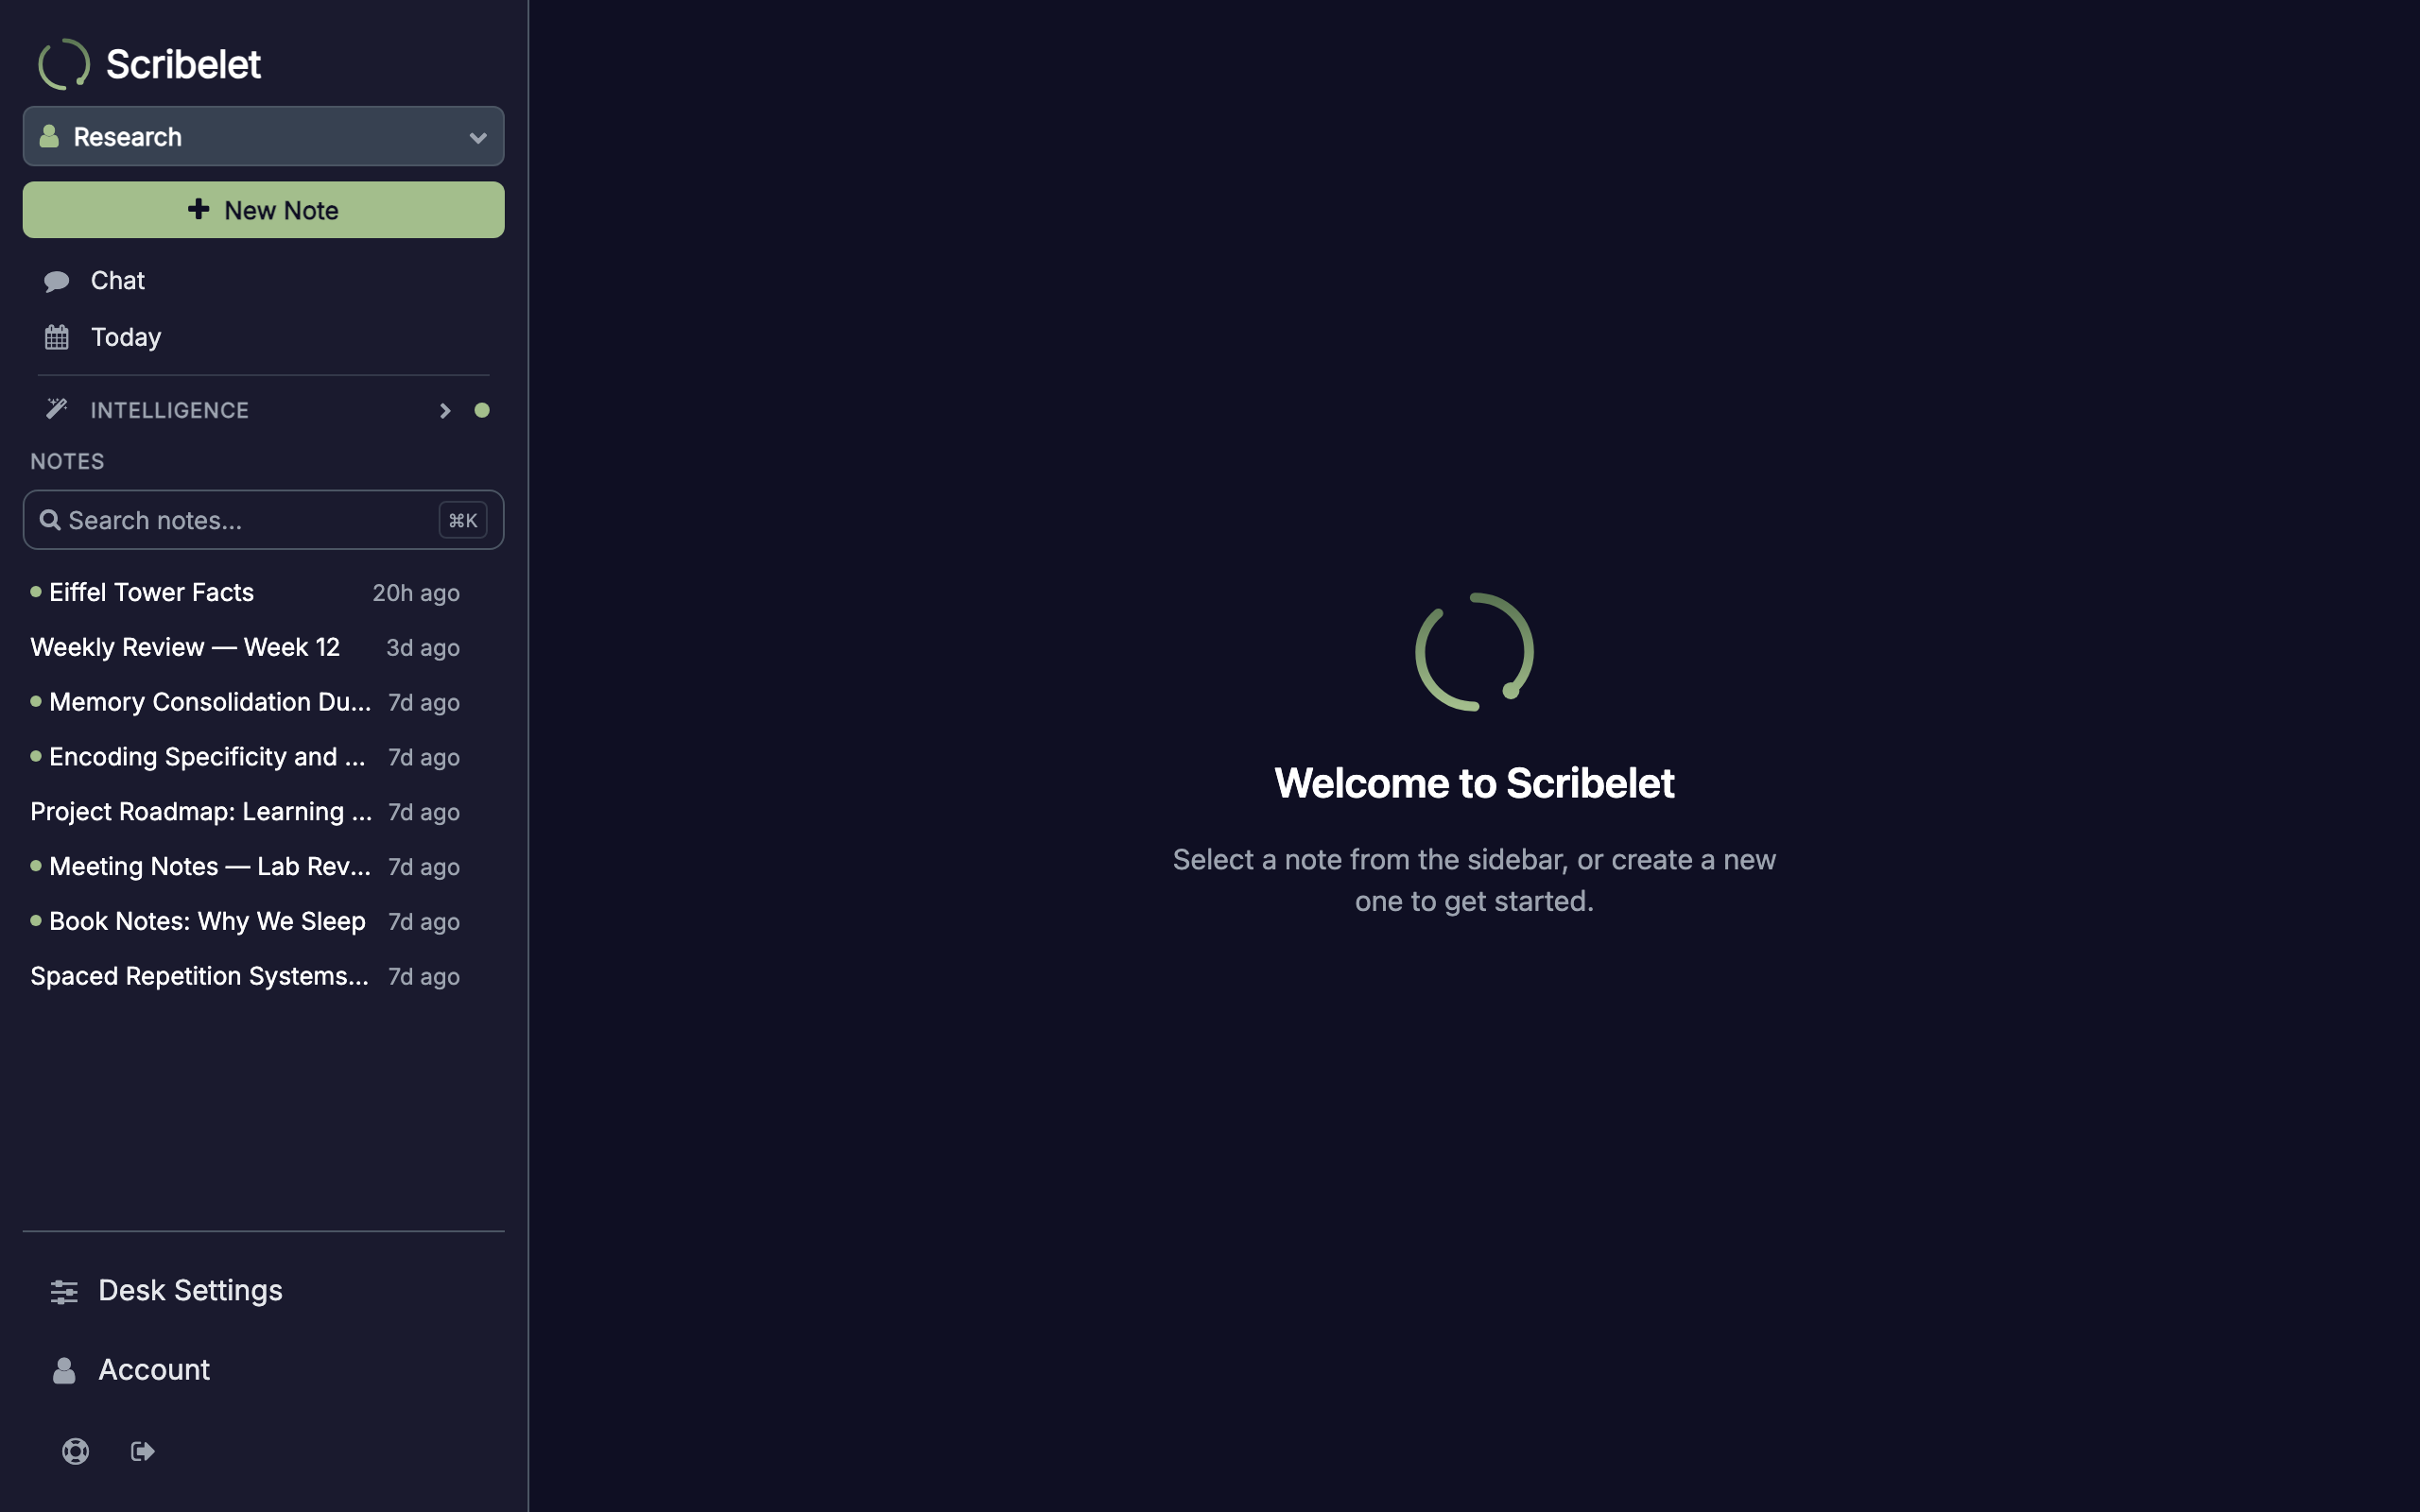Click the ⌘K shortcut badge
The image size is (2420, 1512).
(x=463, y=520)
